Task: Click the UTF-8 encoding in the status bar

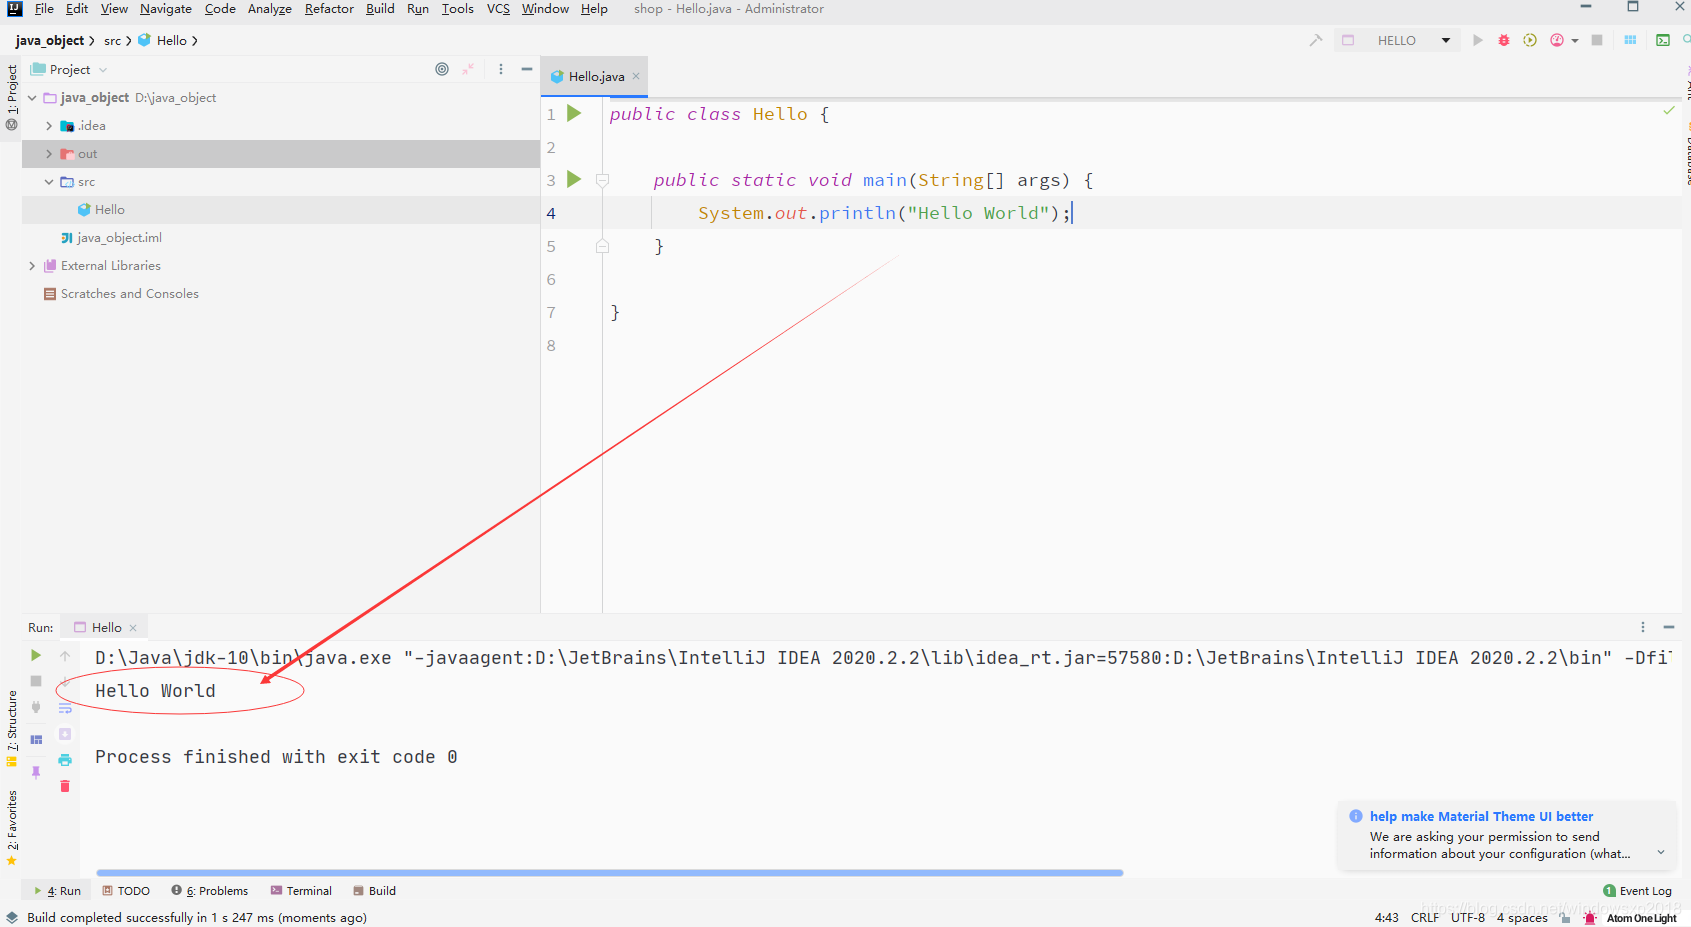Action: (x=1468, y=918)
